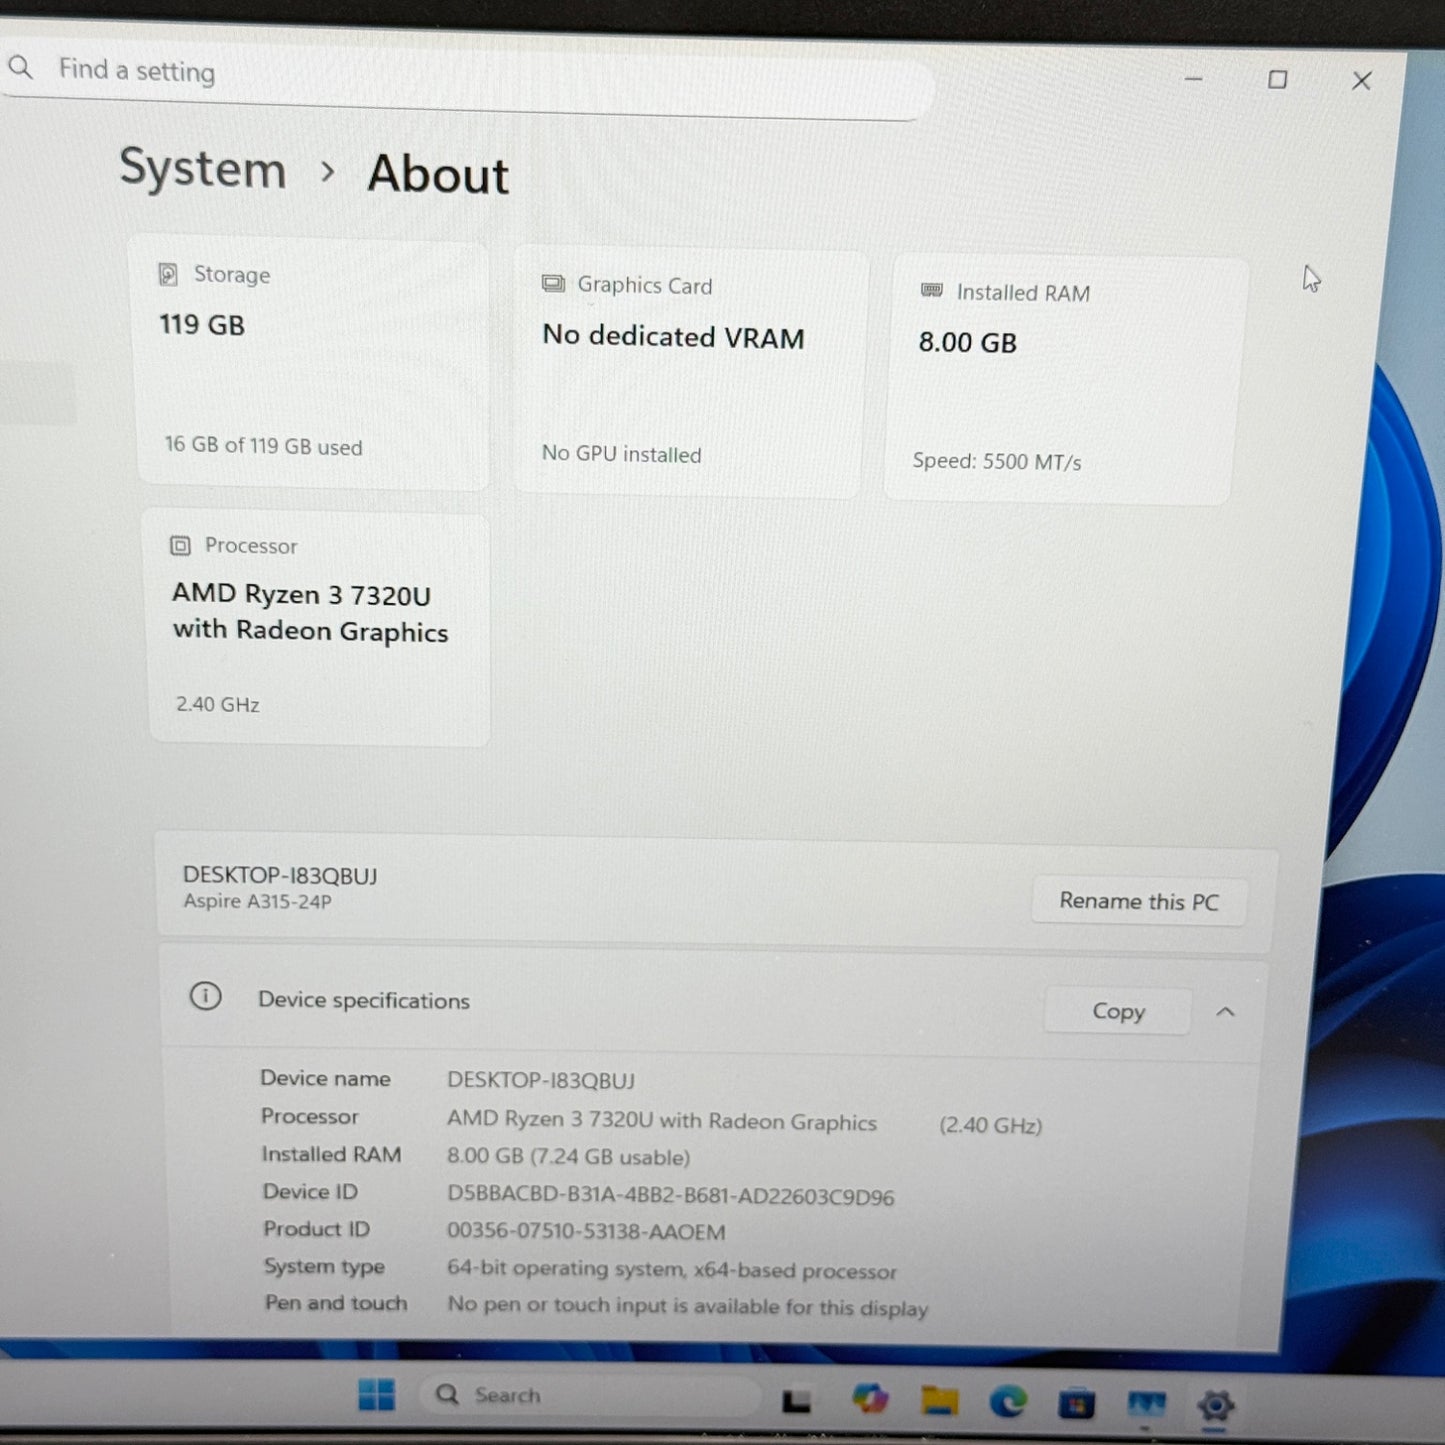Click the "8.00 GB" value on Installed RAM card
This screenshot has height=1445, width=1445.
pyautogui.click(x=968, y=343)
